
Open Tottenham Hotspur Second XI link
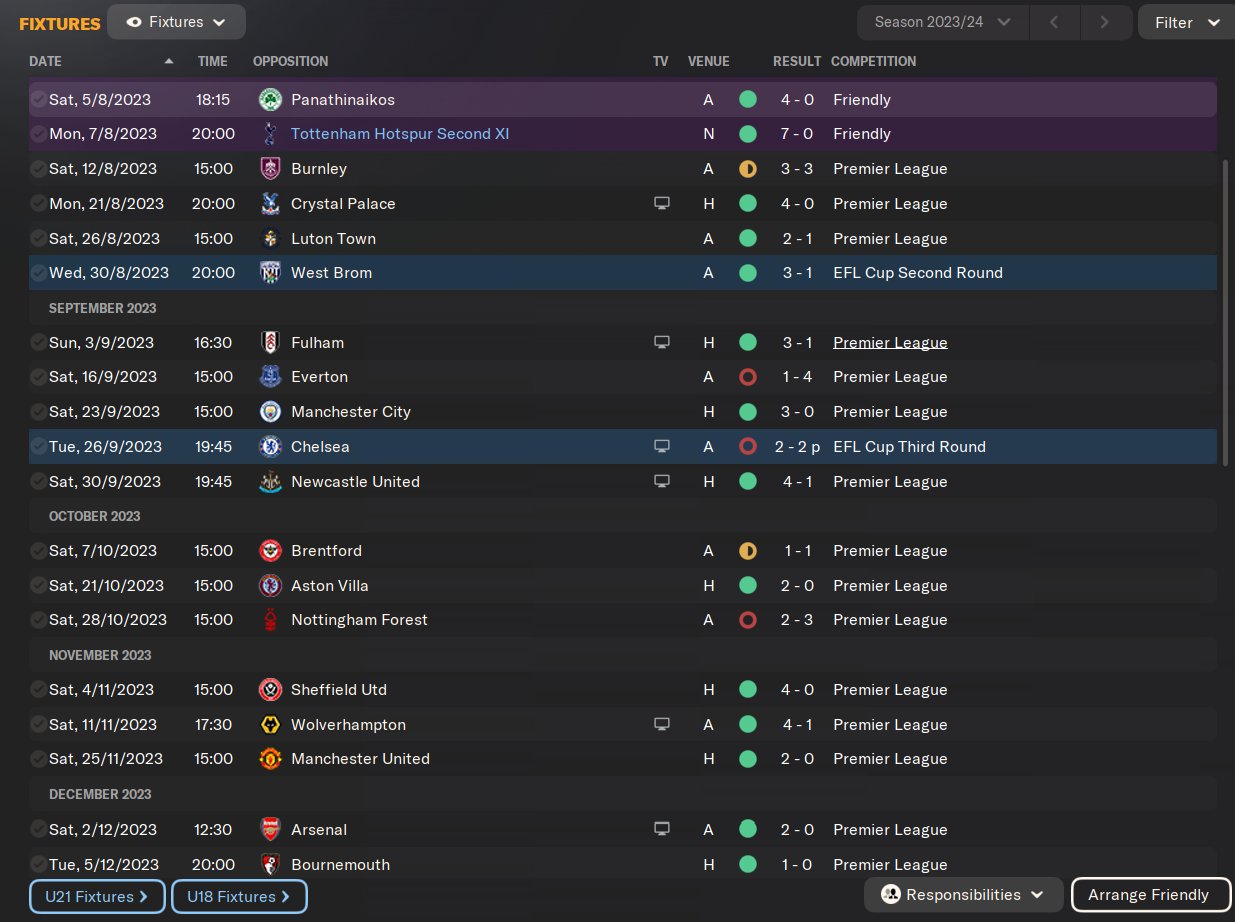pos(400,134)
